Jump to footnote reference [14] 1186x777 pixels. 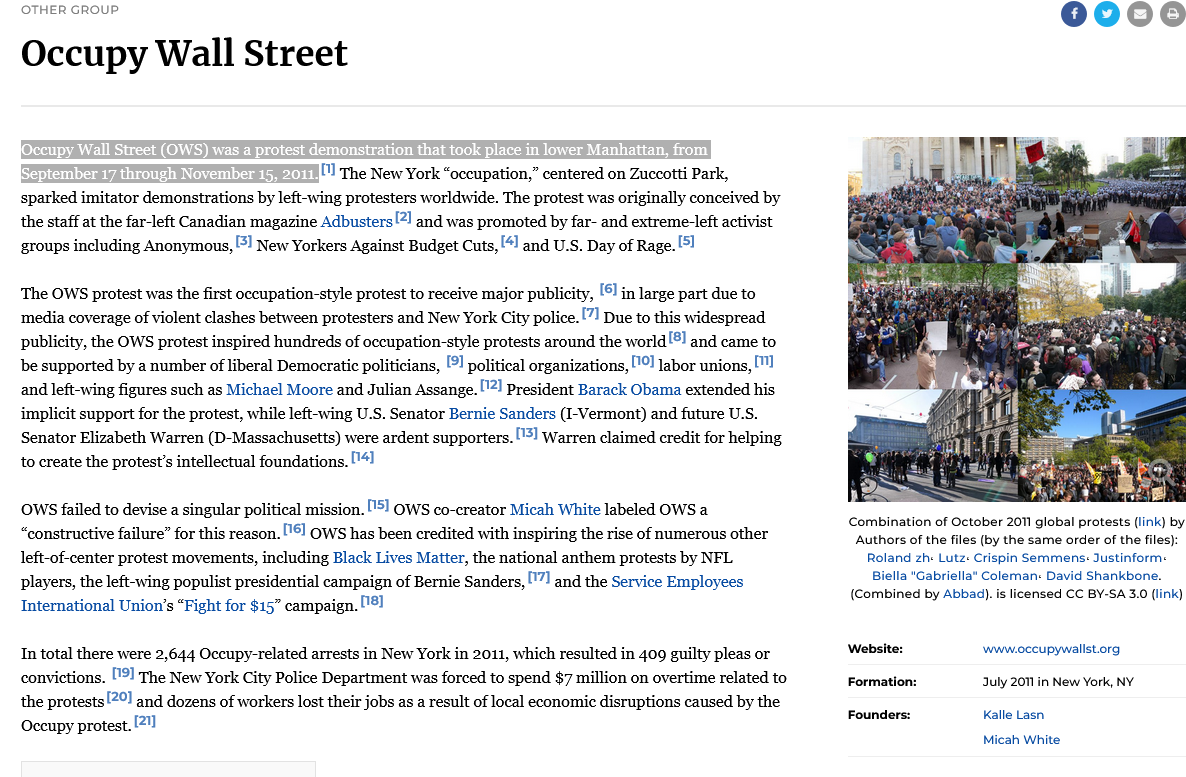[362, 458]
